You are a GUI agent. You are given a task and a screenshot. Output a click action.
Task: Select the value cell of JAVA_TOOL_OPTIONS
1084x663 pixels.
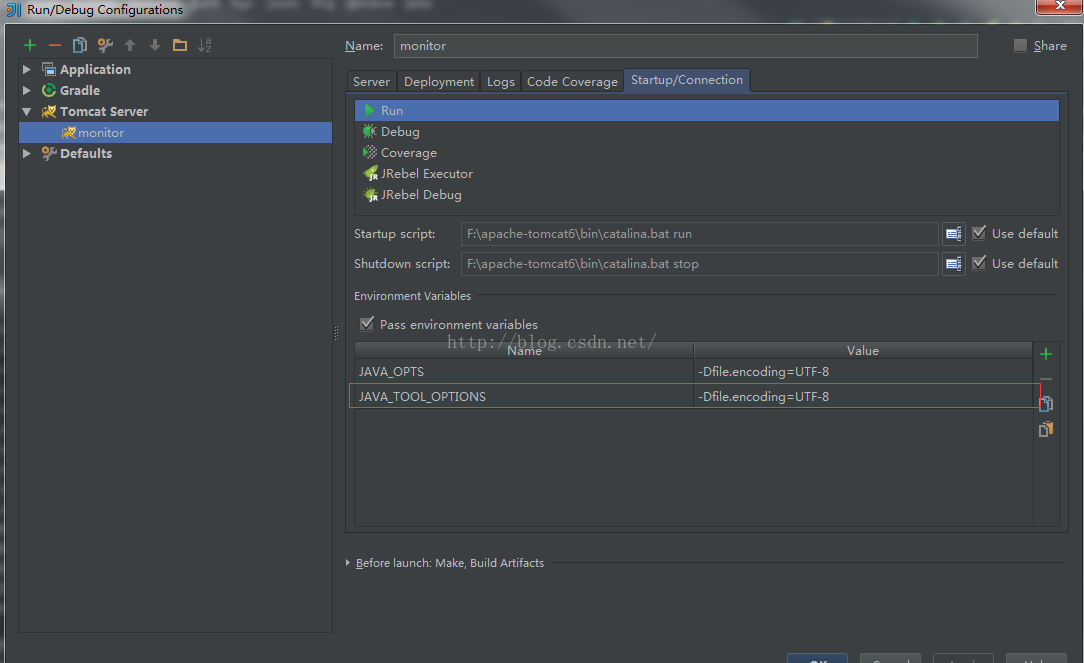863,396
